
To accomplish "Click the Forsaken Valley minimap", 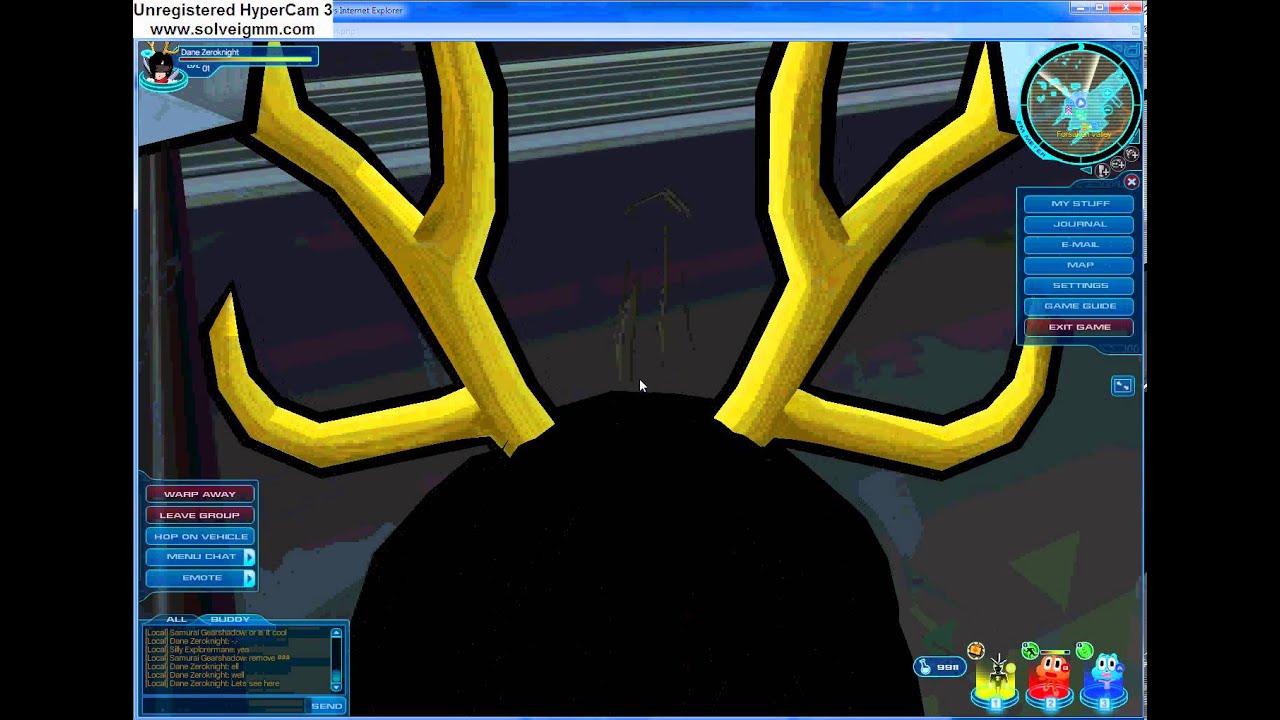I will click(1080, 102).
